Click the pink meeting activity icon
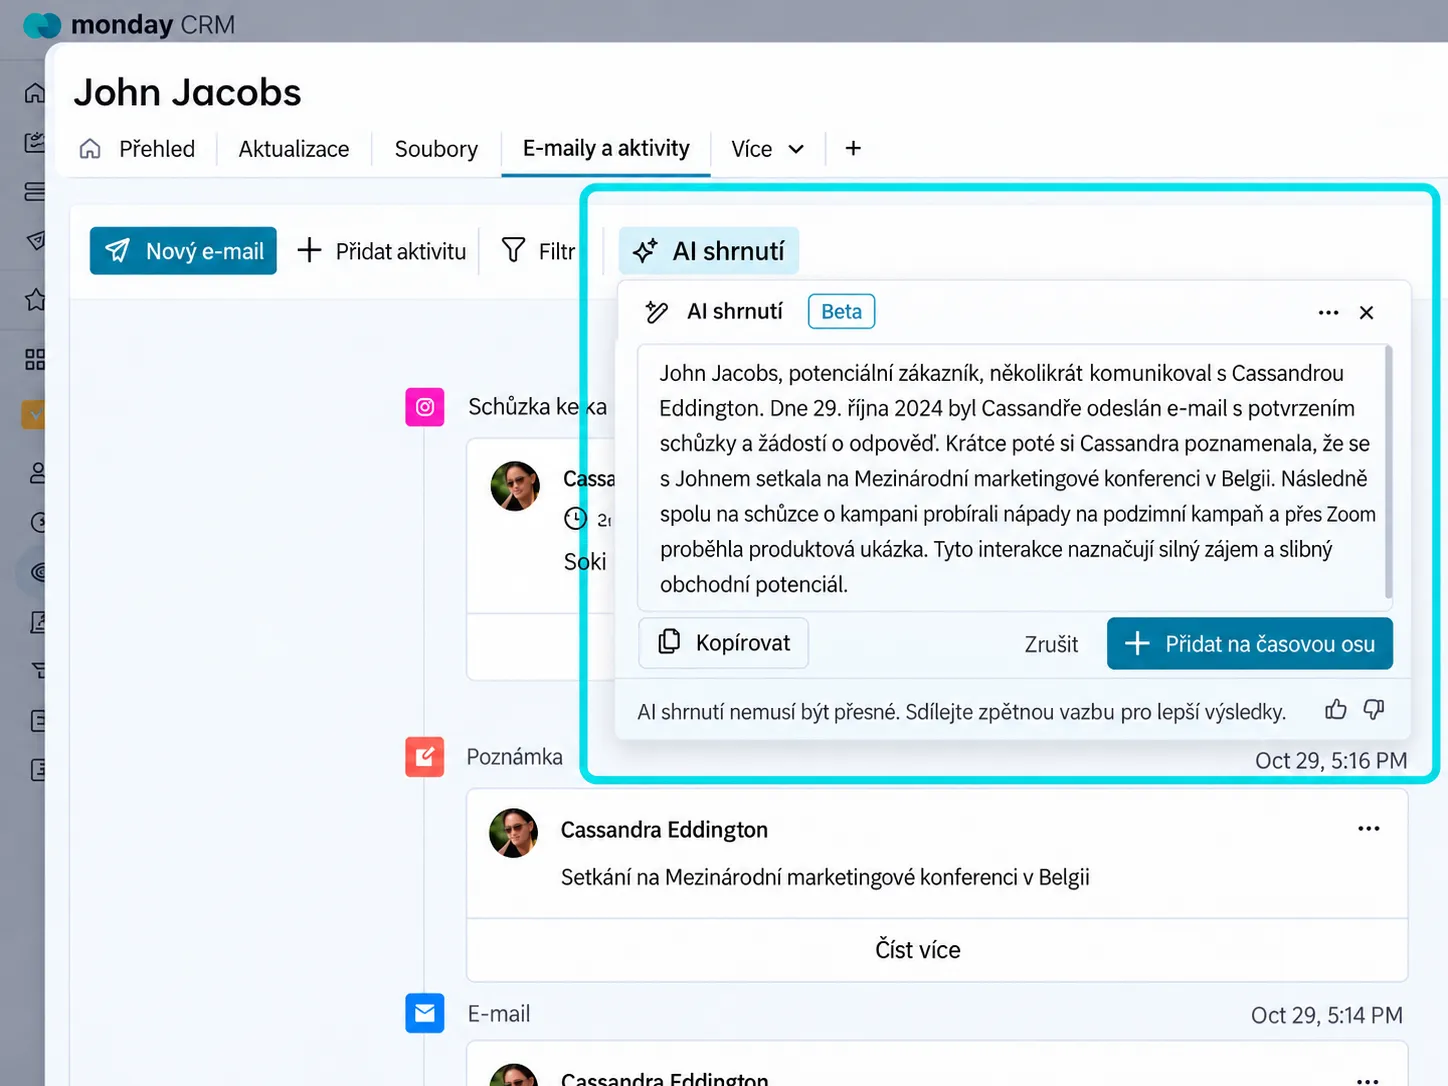The image size is (1448, 1086). click(424, 407)
